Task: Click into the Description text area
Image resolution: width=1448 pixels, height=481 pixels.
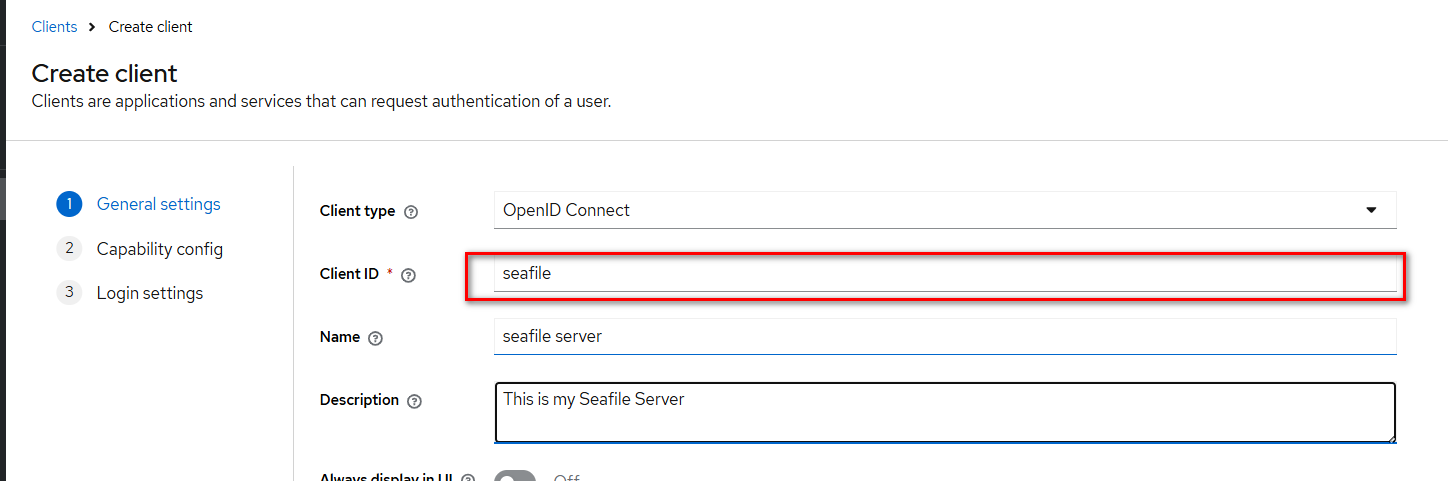Action: pos(945,412)
